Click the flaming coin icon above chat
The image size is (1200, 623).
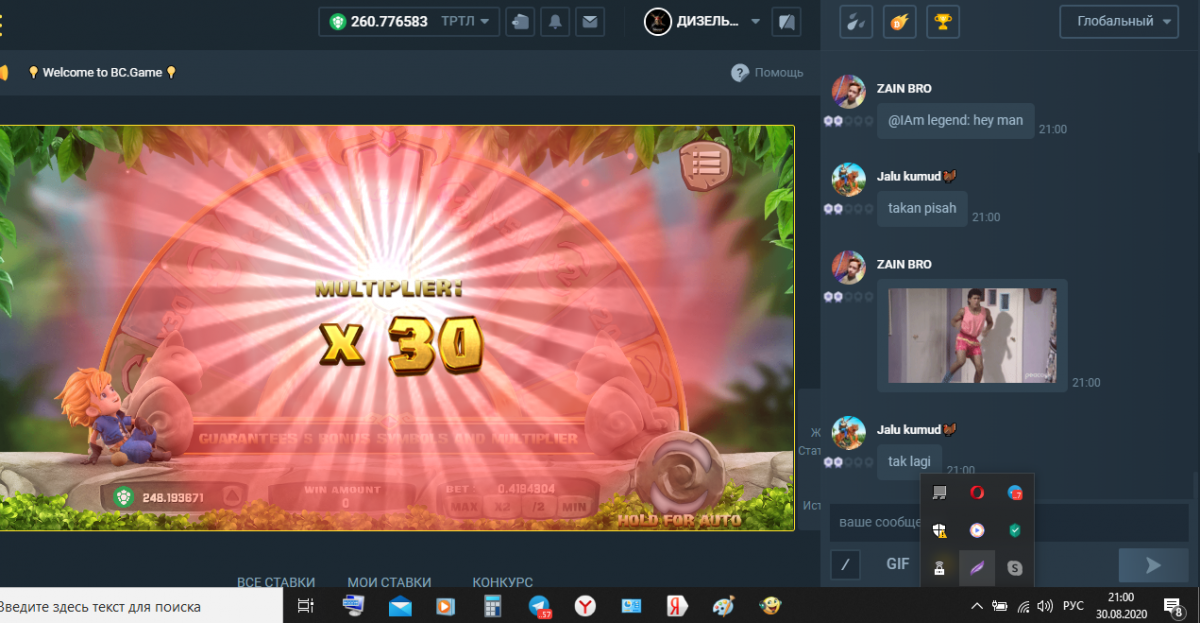coord(899,21)
